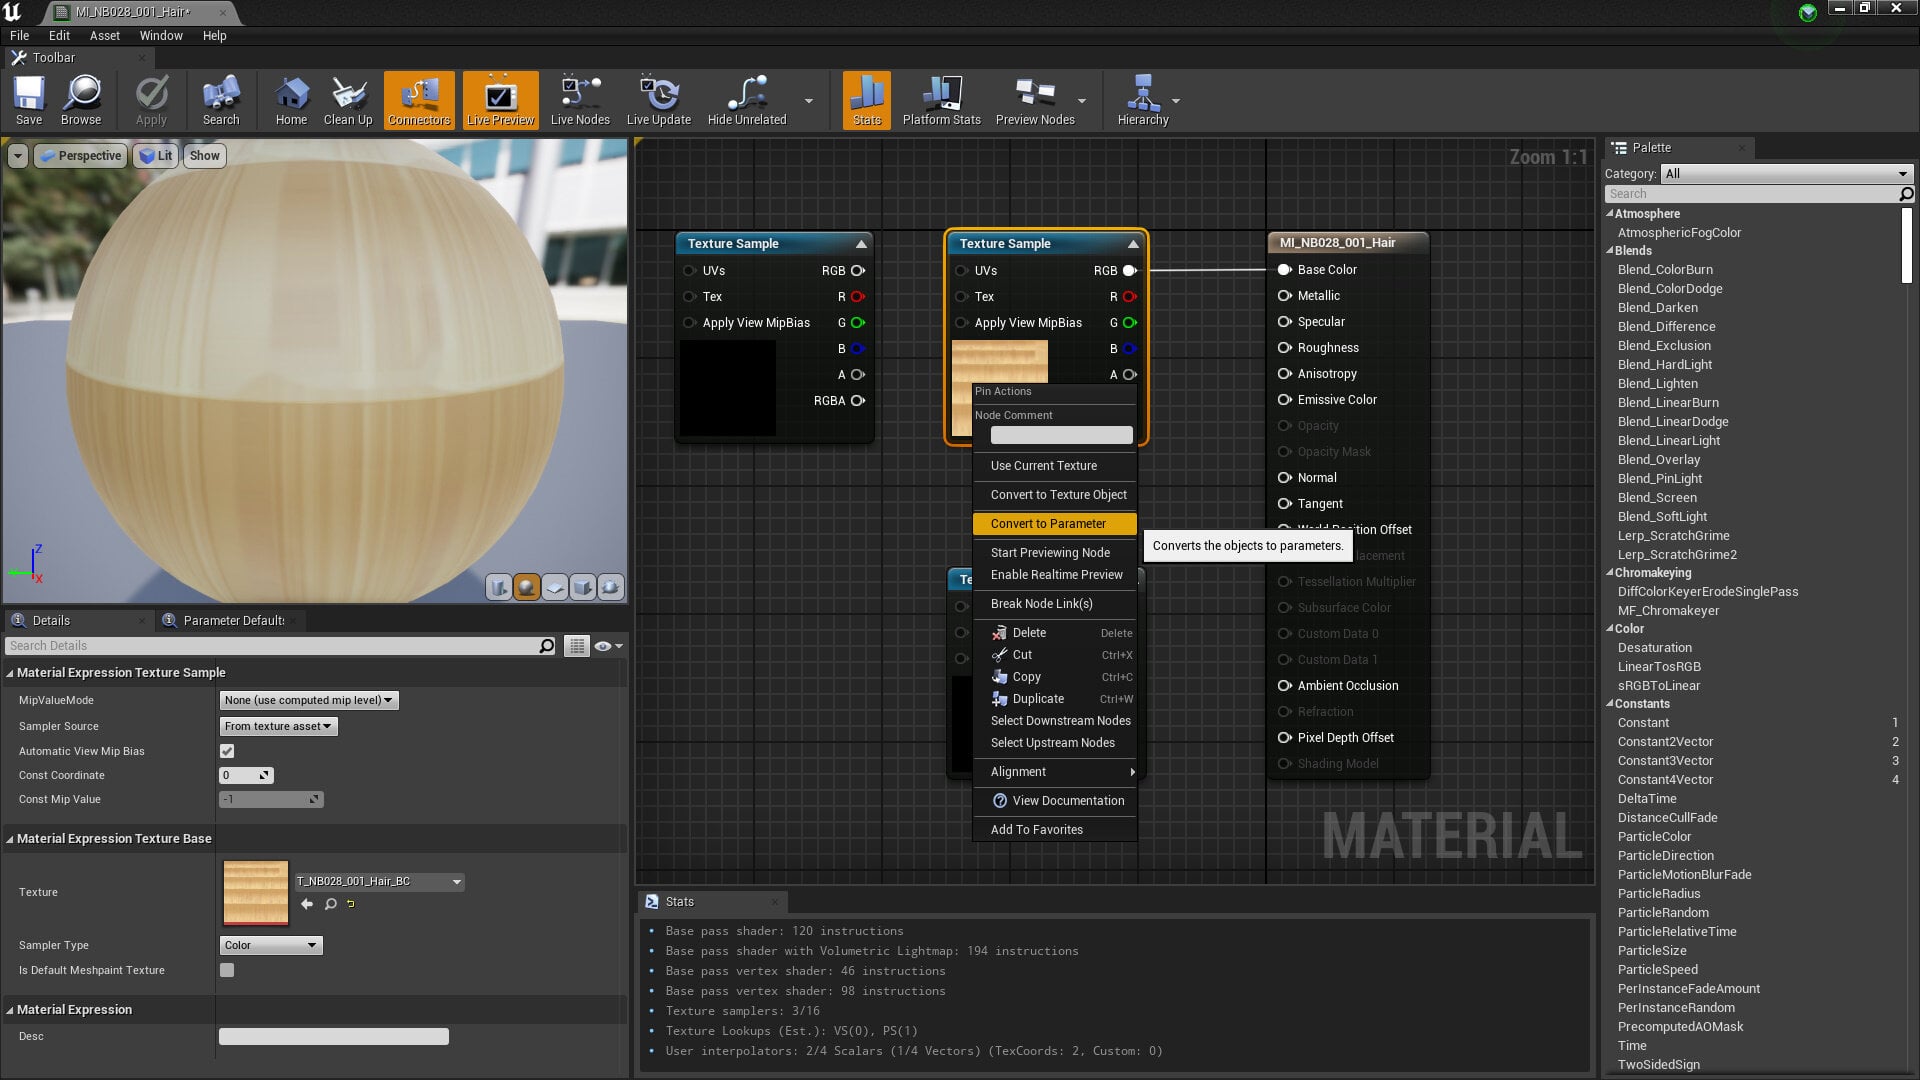This screenshot has height=1080, width=1920.
Task: Open the MipValueMode dropdown
Action: pyautogui.click(x=309, y=700)
